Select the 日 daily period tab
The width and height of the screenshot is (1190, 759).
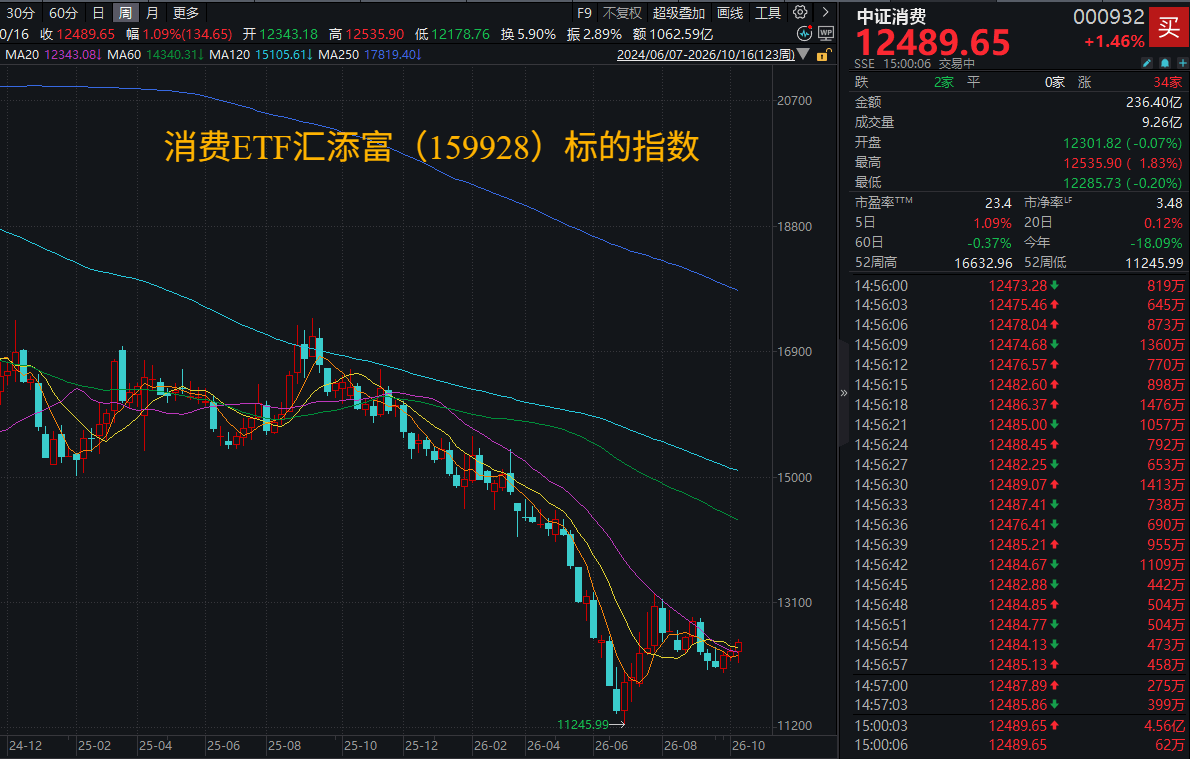point(98,13)
